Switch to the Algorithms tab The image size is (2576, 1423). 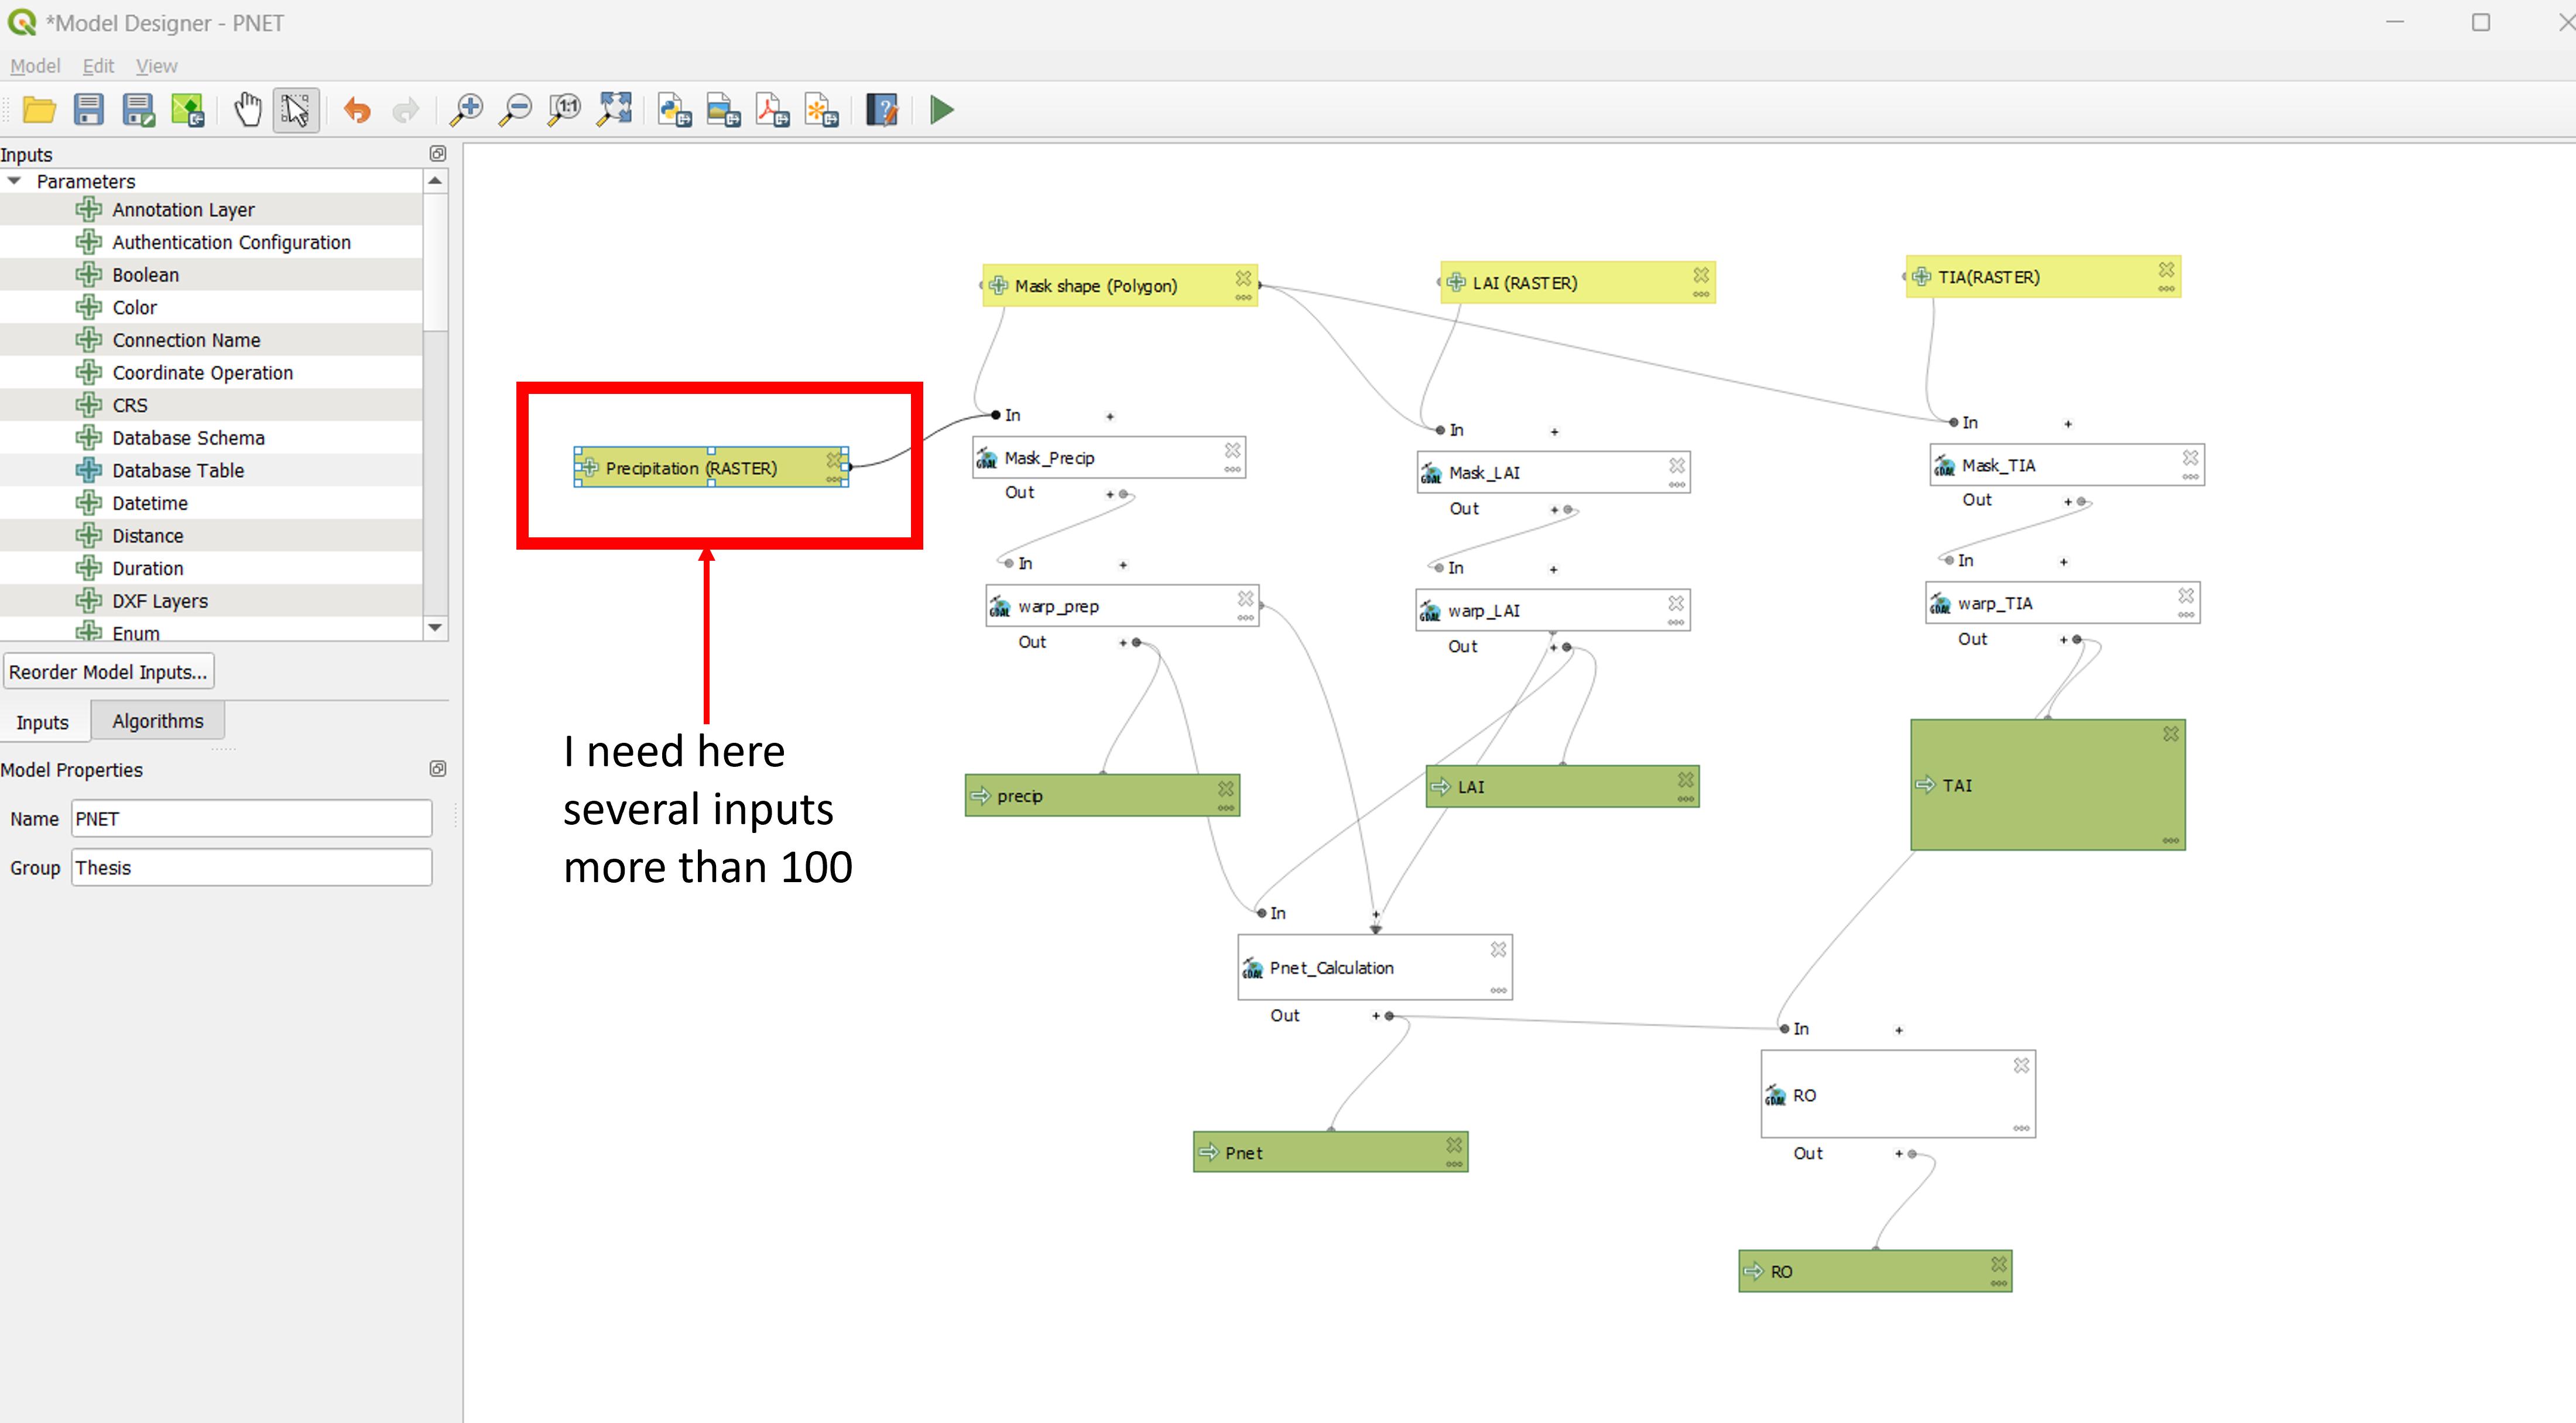point(157,720)
